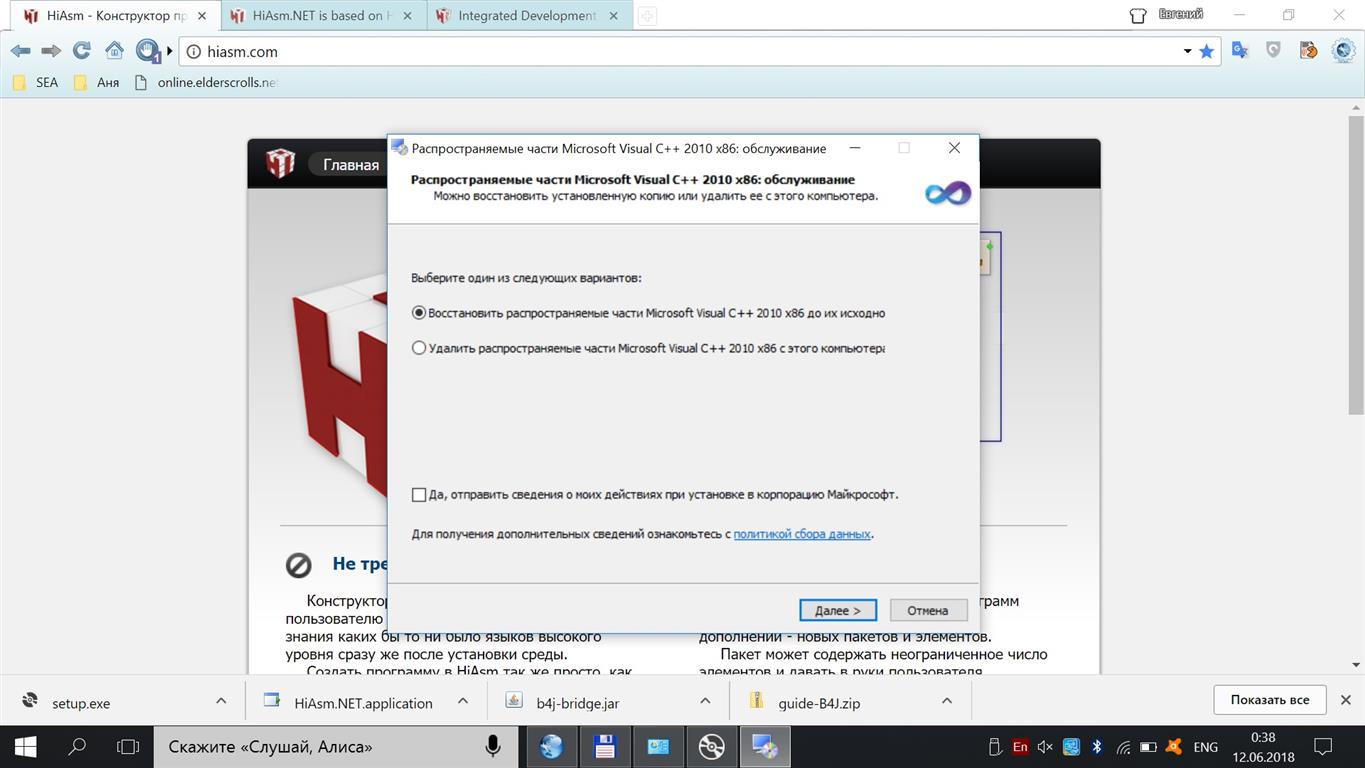Click the muted volume icon in the tray
The width and height of the screenshot is (1365, 768).
click(x=1045, y=747)
